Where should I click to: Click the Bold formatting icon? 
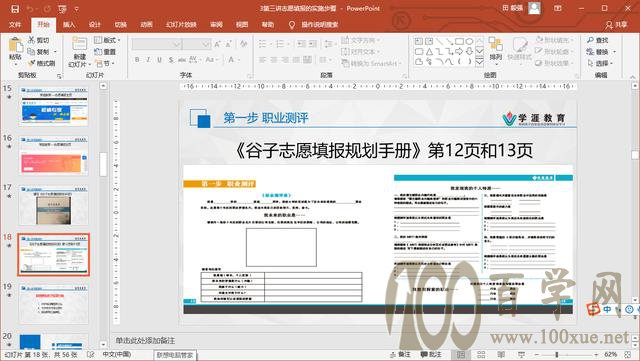click(137, 60)
